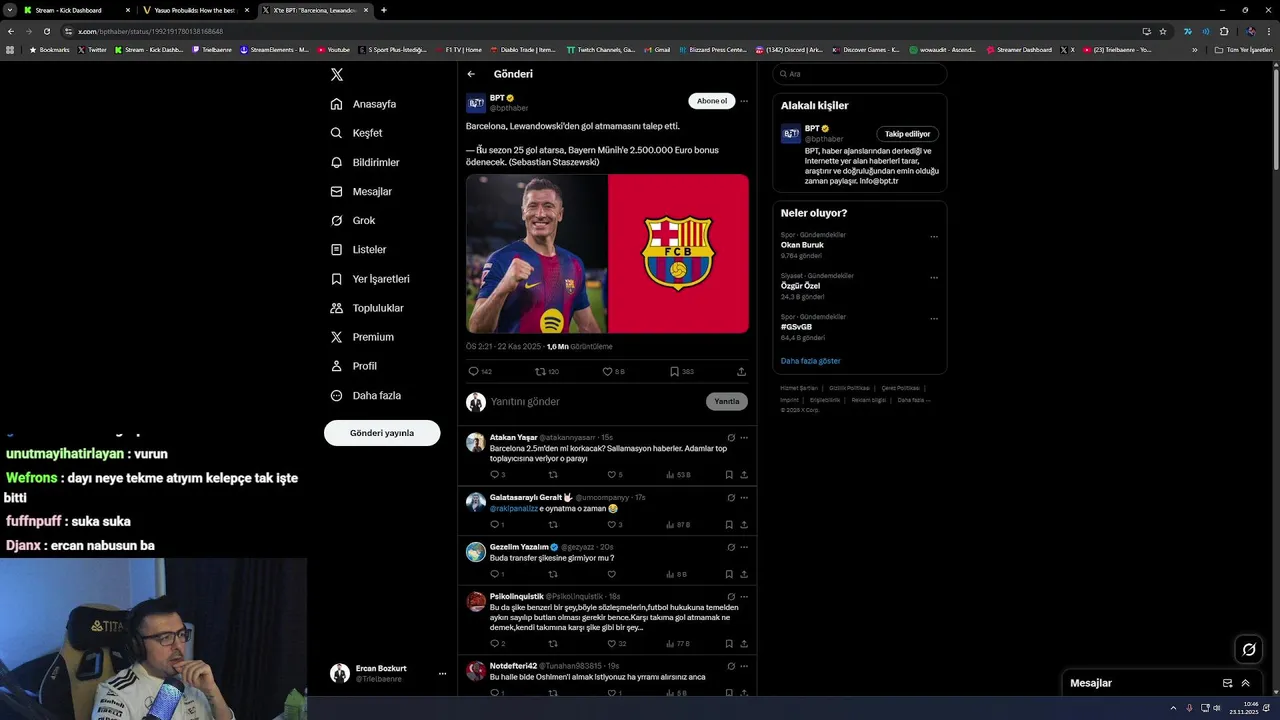Viewport: 1280px width, 720px height.
Task: Open Bildirimler notifications
Action: pyautogui.click(x=365, y=162)
